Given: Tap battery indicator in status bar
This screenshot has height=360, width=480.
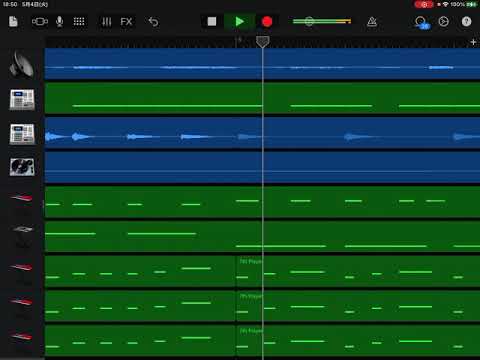Looking at the screenshot, I should (472, 4).
